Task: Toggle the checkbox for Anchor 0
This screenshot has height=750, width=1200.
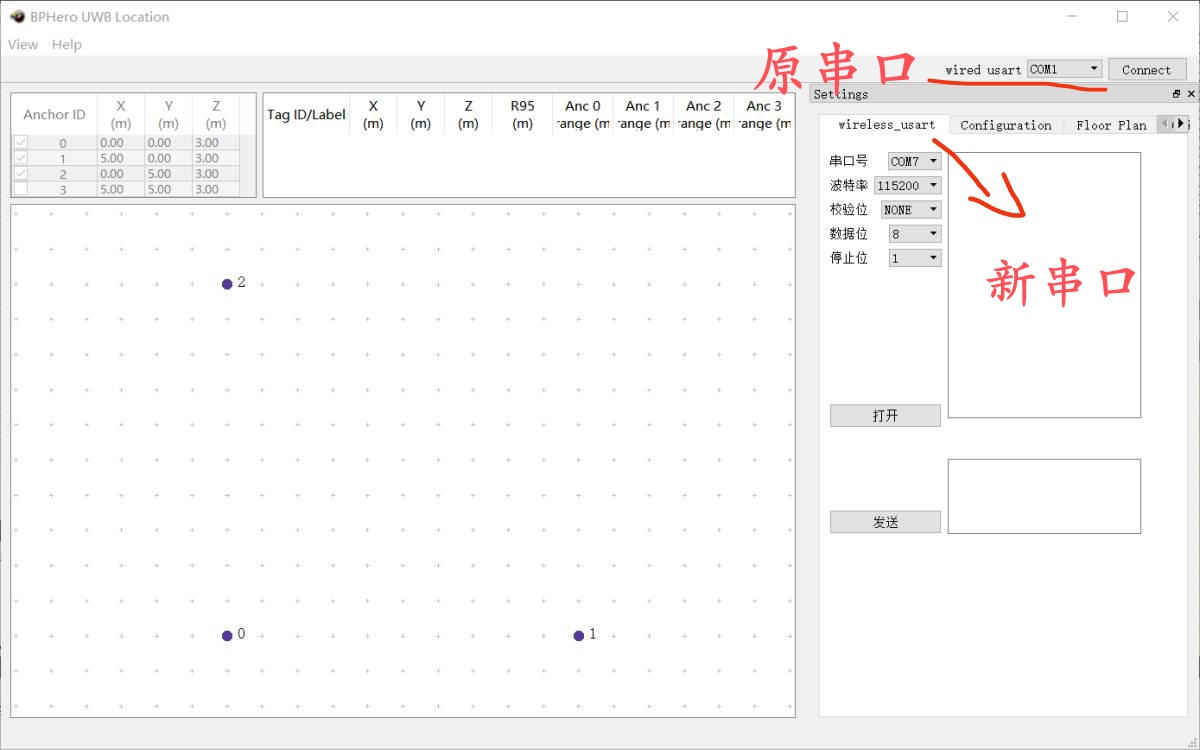Action: pyautogui.click(x=21, y=143)
